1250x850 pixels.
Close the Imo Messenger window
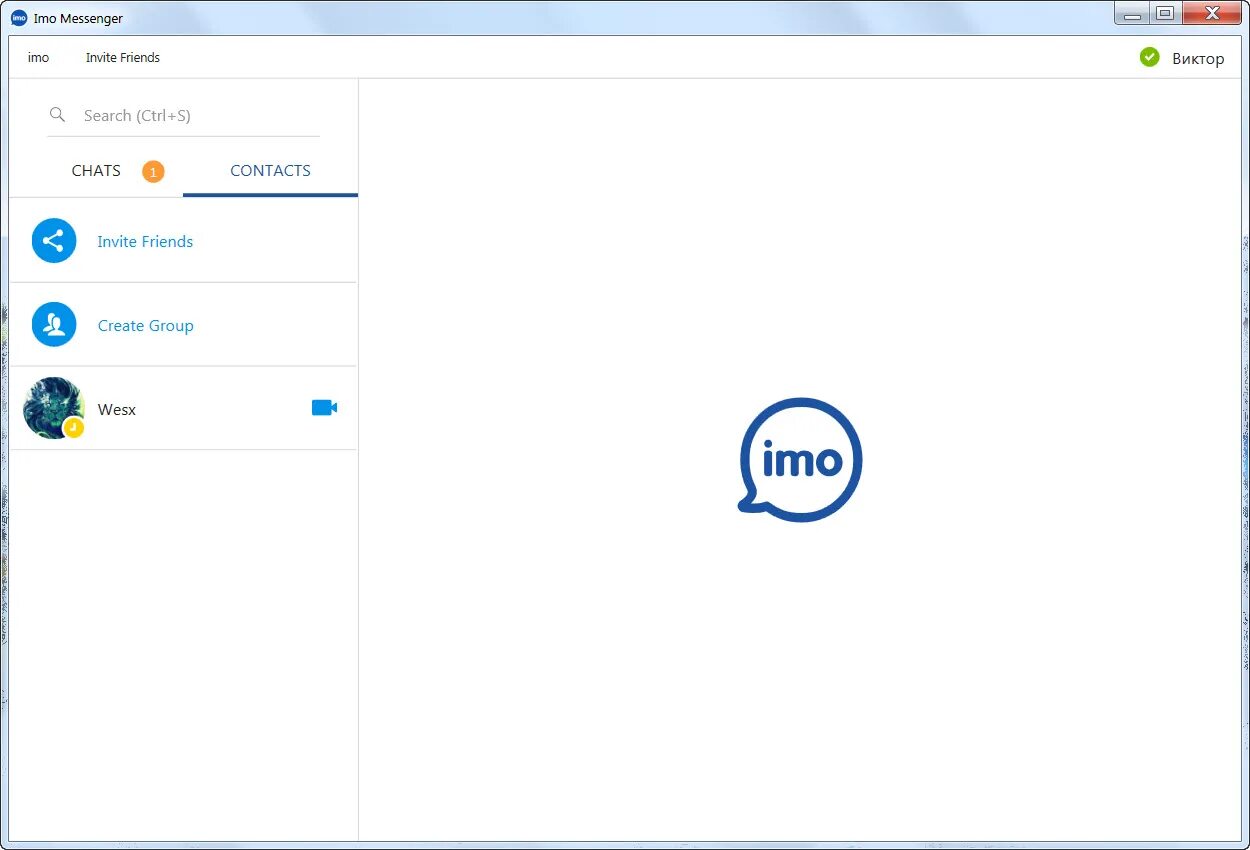tap(1212, 13)
